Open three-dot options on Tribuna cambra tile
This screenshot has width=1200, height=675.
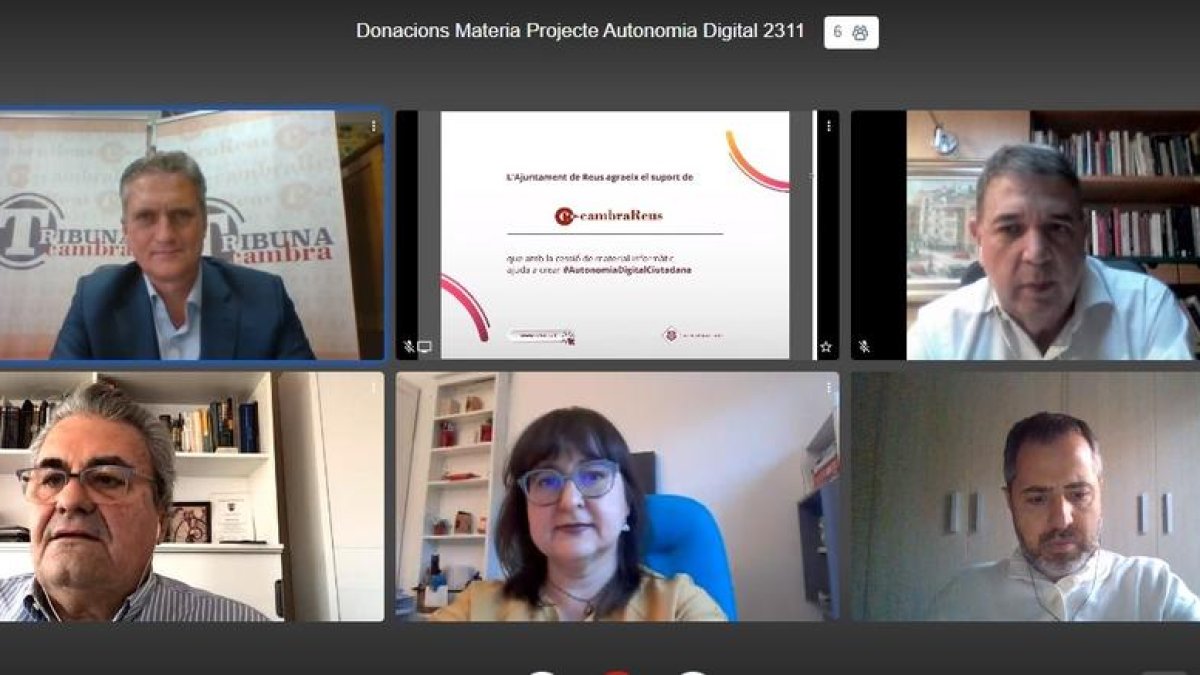click(373, 126)
